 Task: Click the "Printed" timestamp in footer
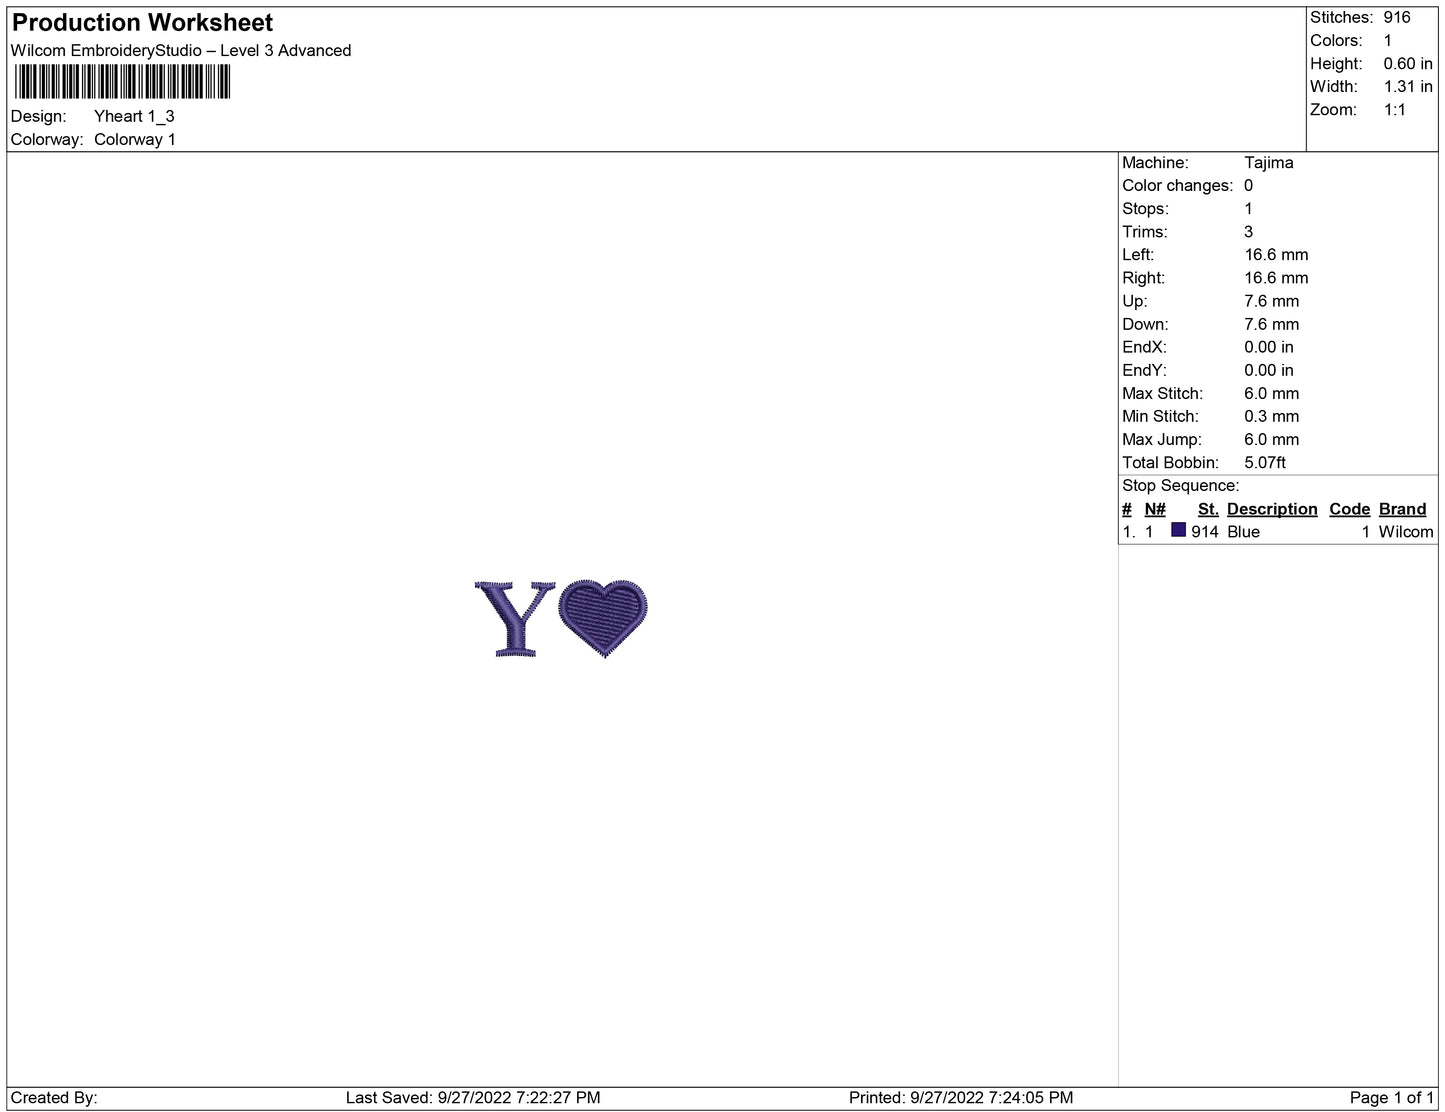coord(961,1097)
